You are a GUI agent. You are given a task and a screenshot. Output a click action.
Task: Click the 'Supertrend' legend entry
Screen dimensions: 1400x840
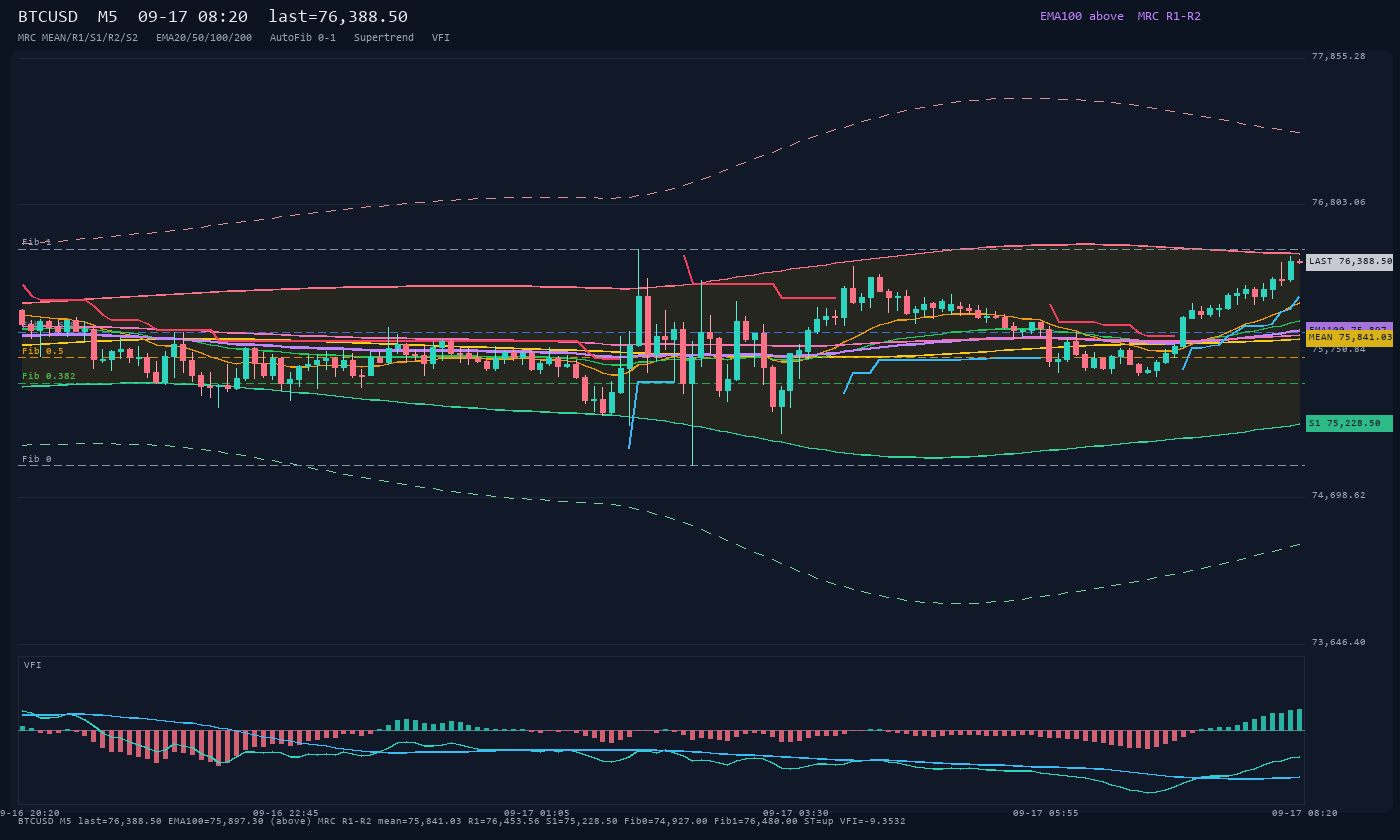point(384,37)
